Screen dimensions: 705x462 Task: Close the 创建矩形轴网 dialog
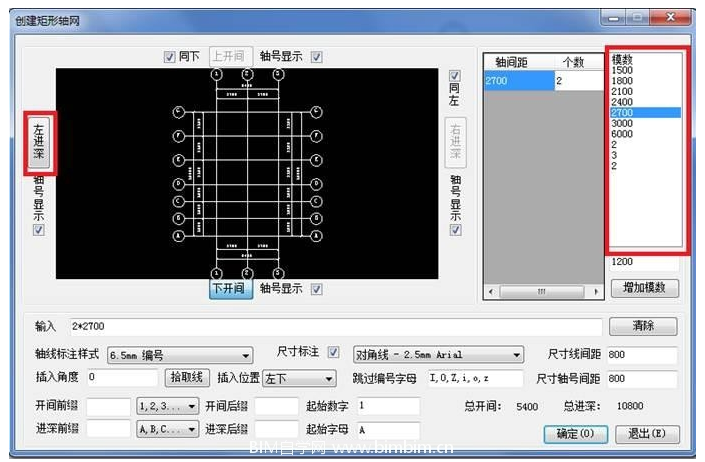pos(670,18)
